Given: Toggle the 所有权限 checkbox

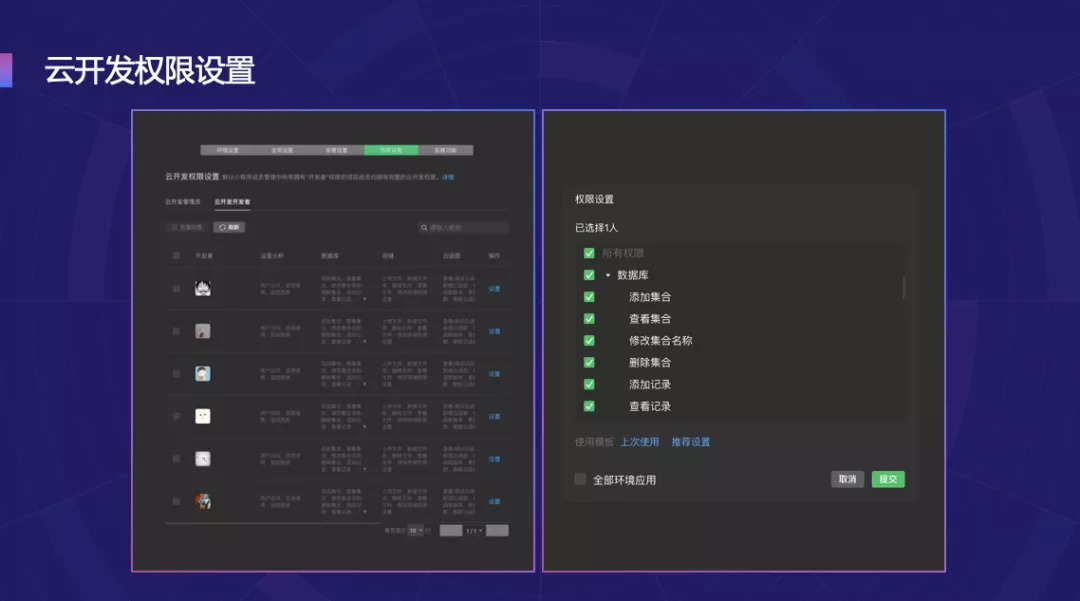Looking at the screenshot, I should tap(589, 253).
